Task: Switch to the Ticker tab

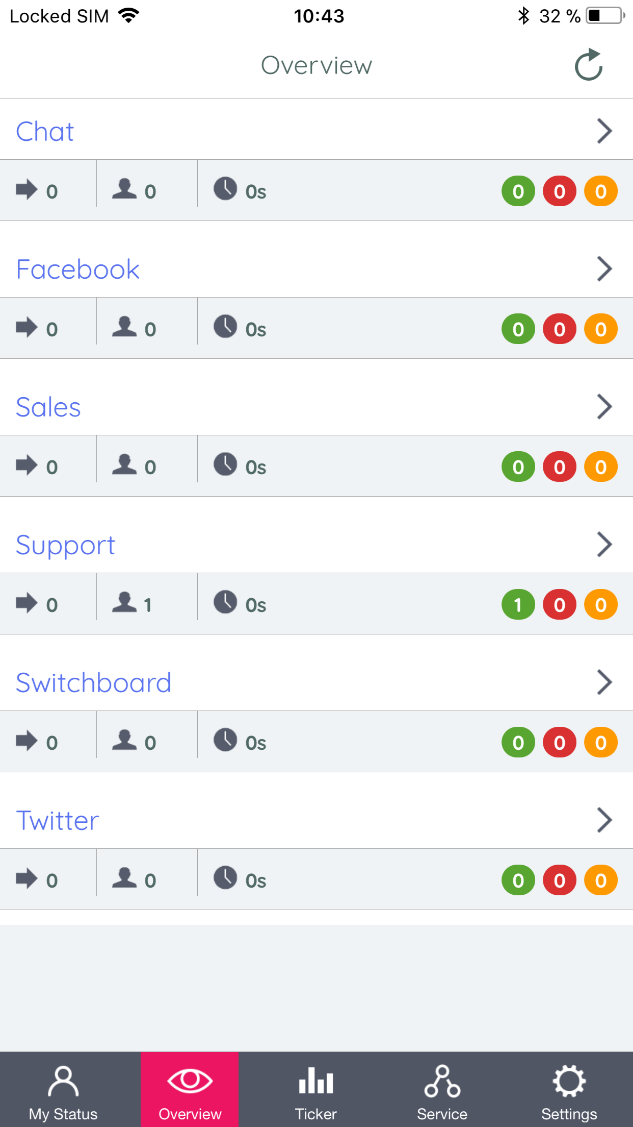Action: point(316,1090)
